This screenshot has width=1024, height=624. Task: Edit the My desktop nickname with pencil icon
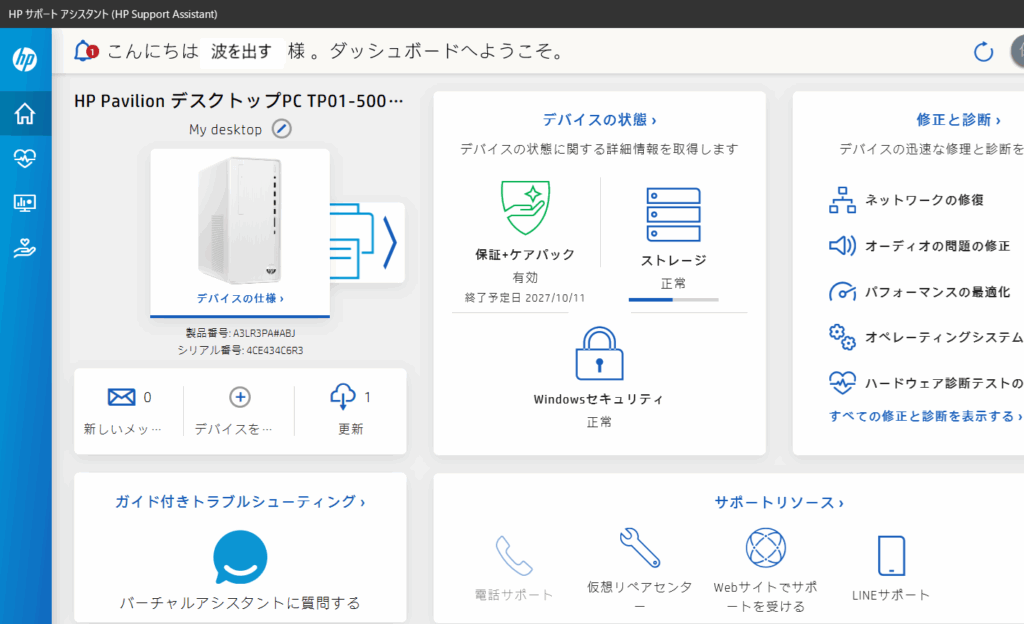click(281, 129)
